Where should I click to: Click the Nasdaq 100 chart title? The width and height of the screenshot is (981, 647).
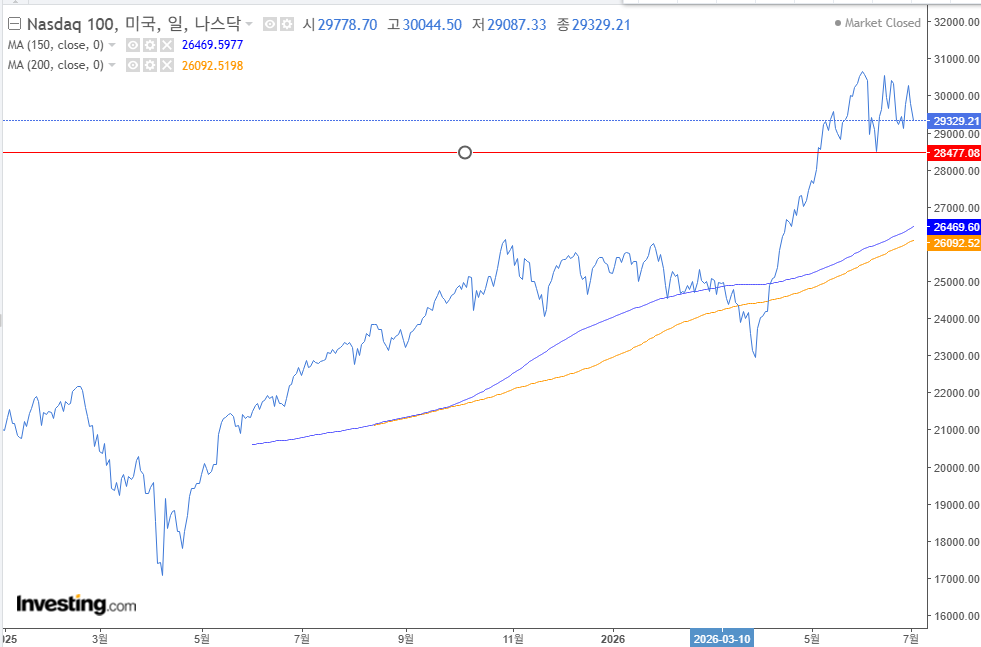tap(133, 24)
